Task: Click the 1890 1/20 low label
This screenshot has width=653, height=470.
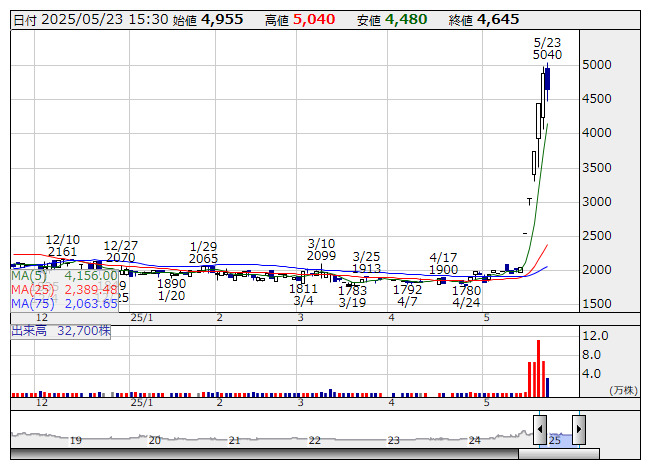Action: 171,290
